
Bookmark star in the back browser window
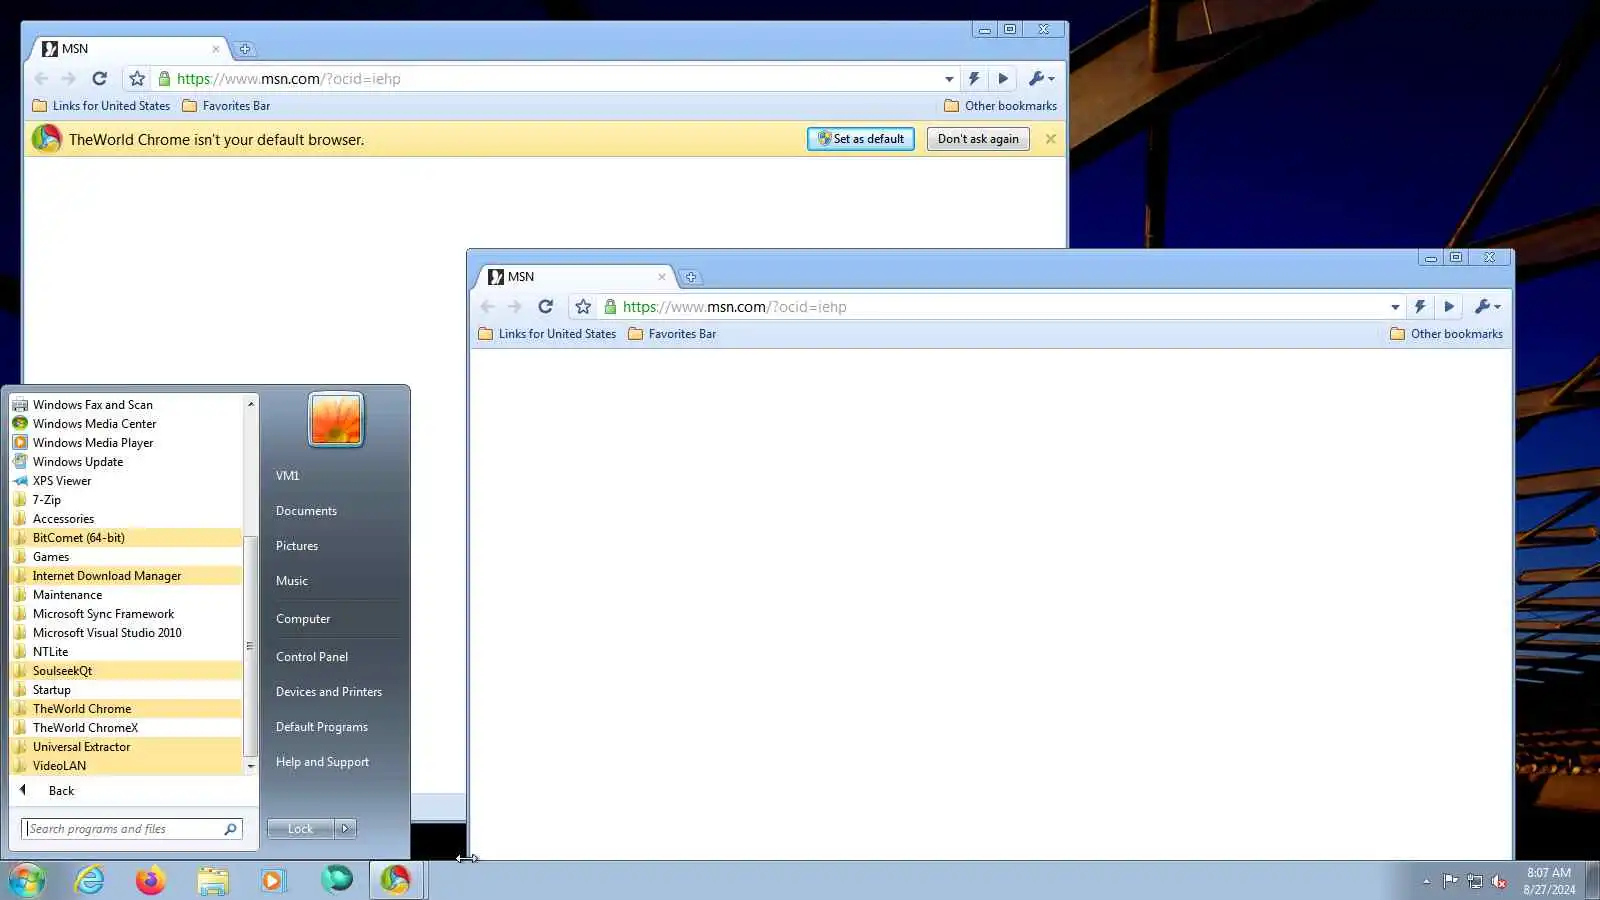tap(137, 78)
